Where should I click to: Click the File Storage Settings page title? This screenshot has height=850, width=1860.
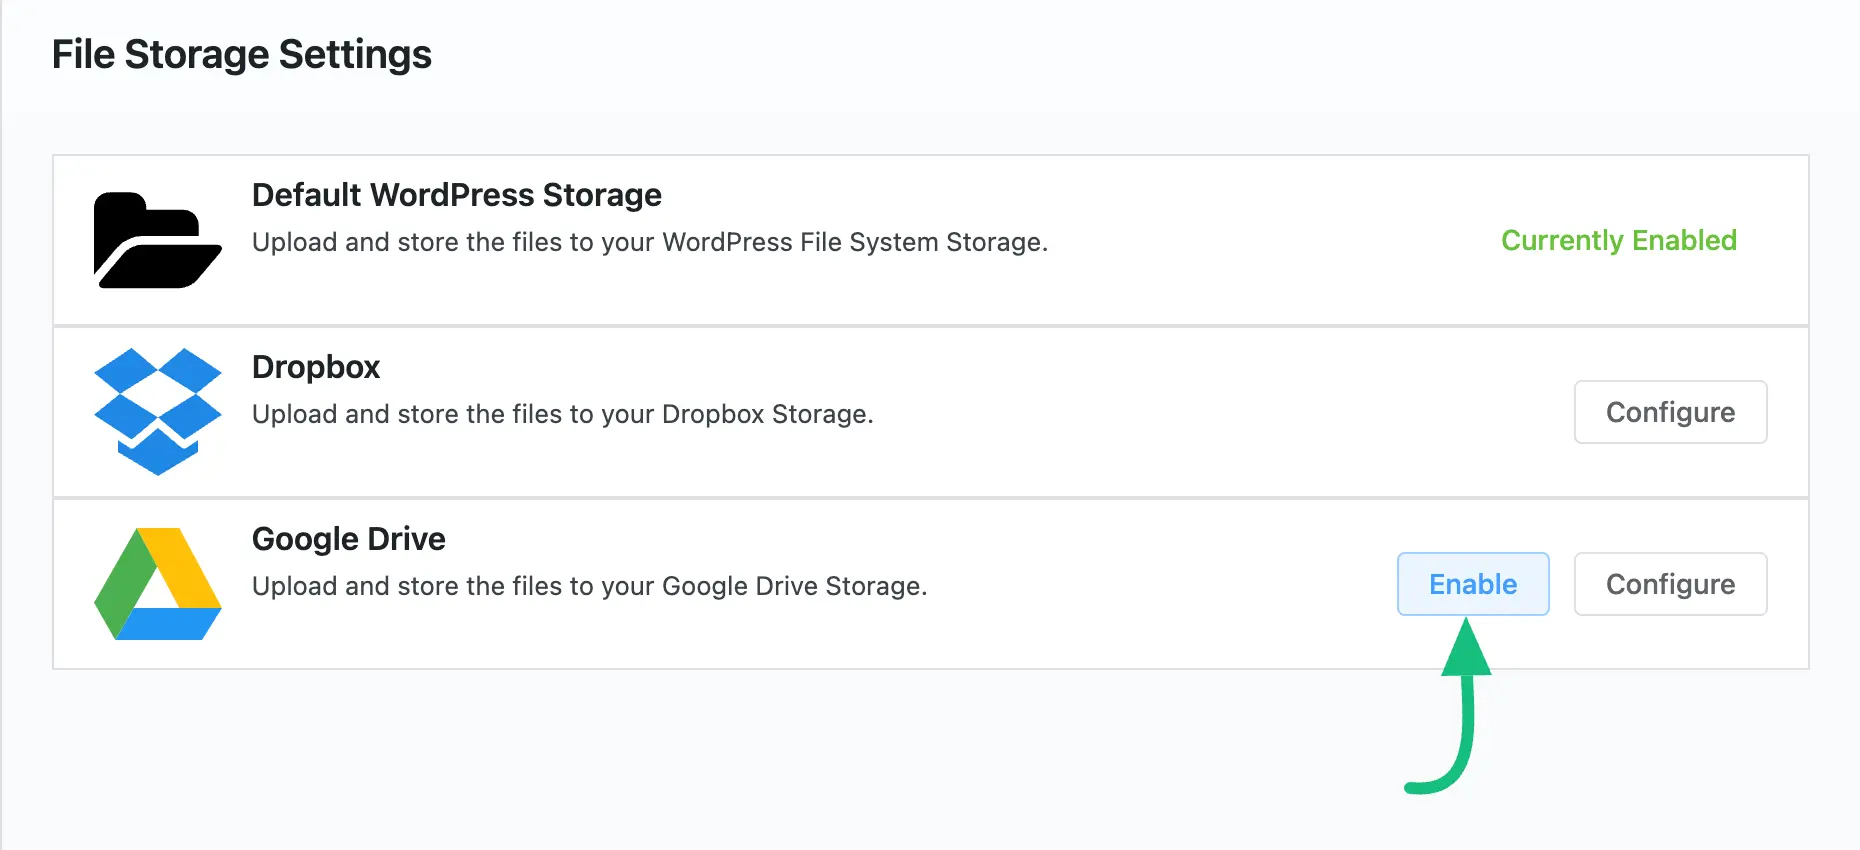click(243, 54)
